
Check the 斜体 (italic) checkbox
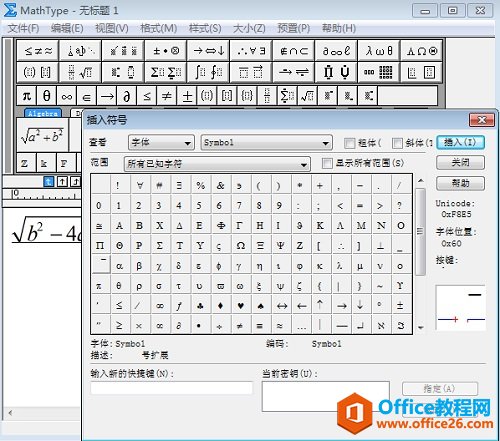(397, 143)
